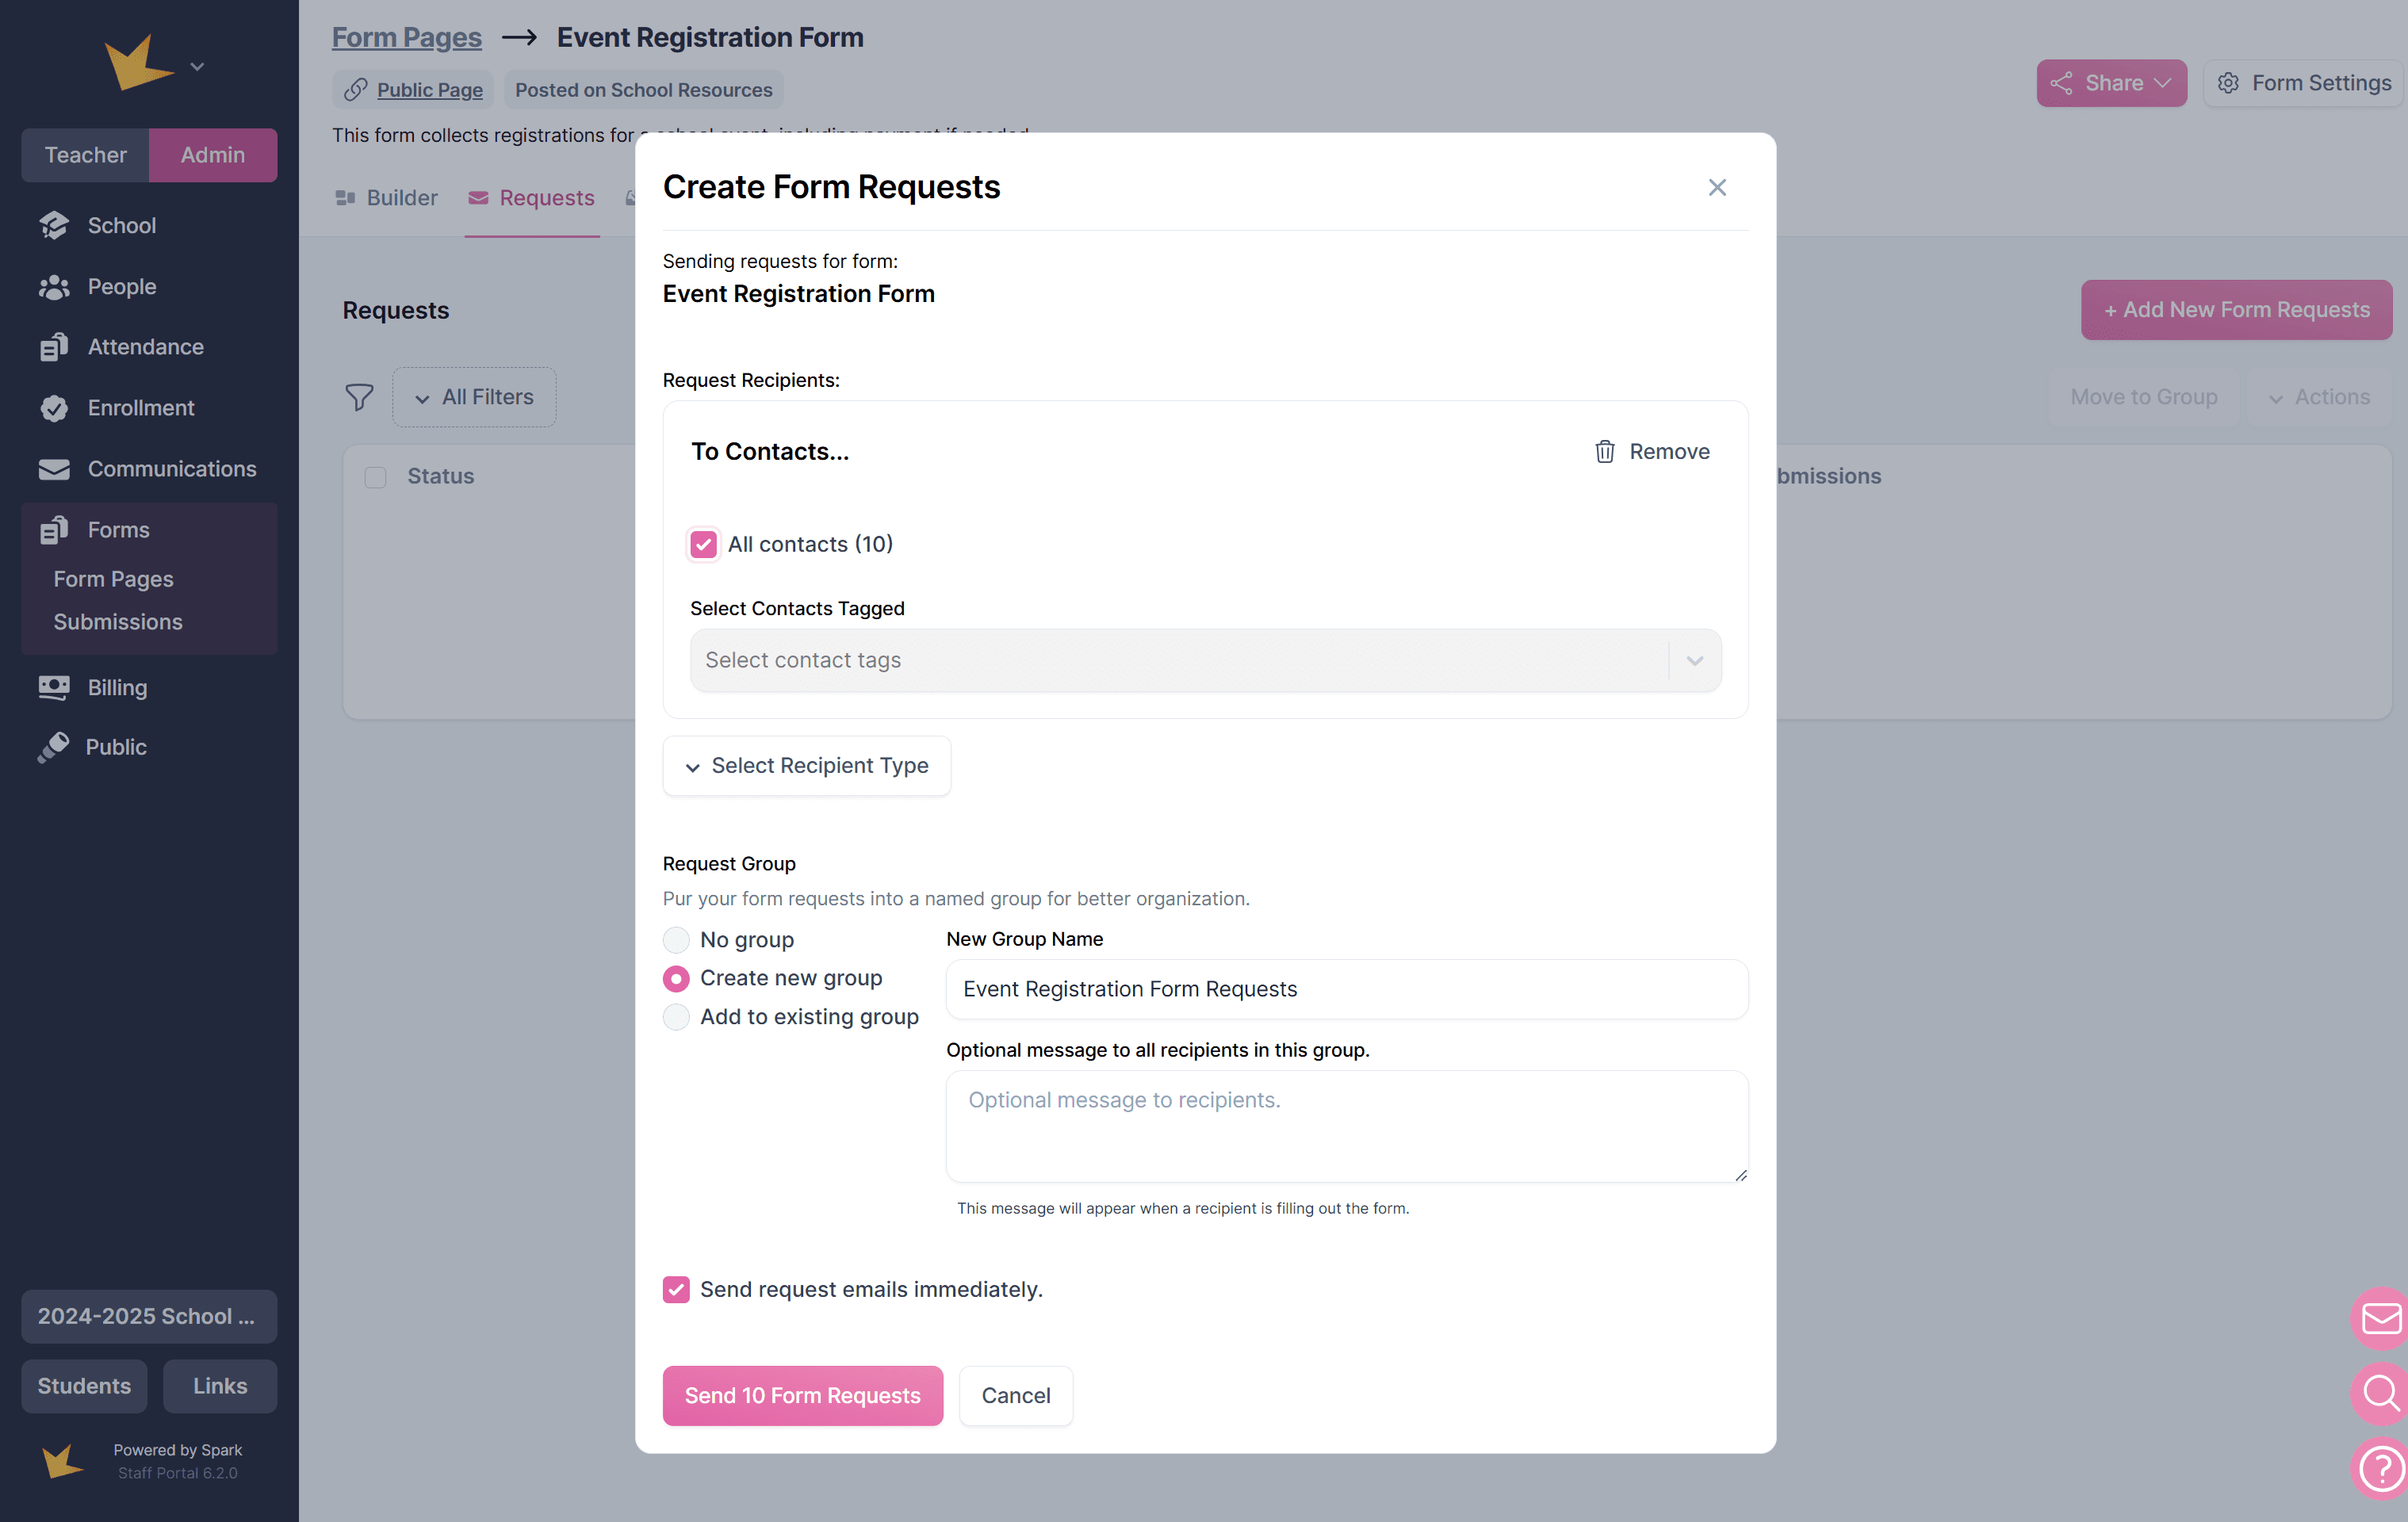Click the Communications envelope icon in sidebar

coord(54,469)
